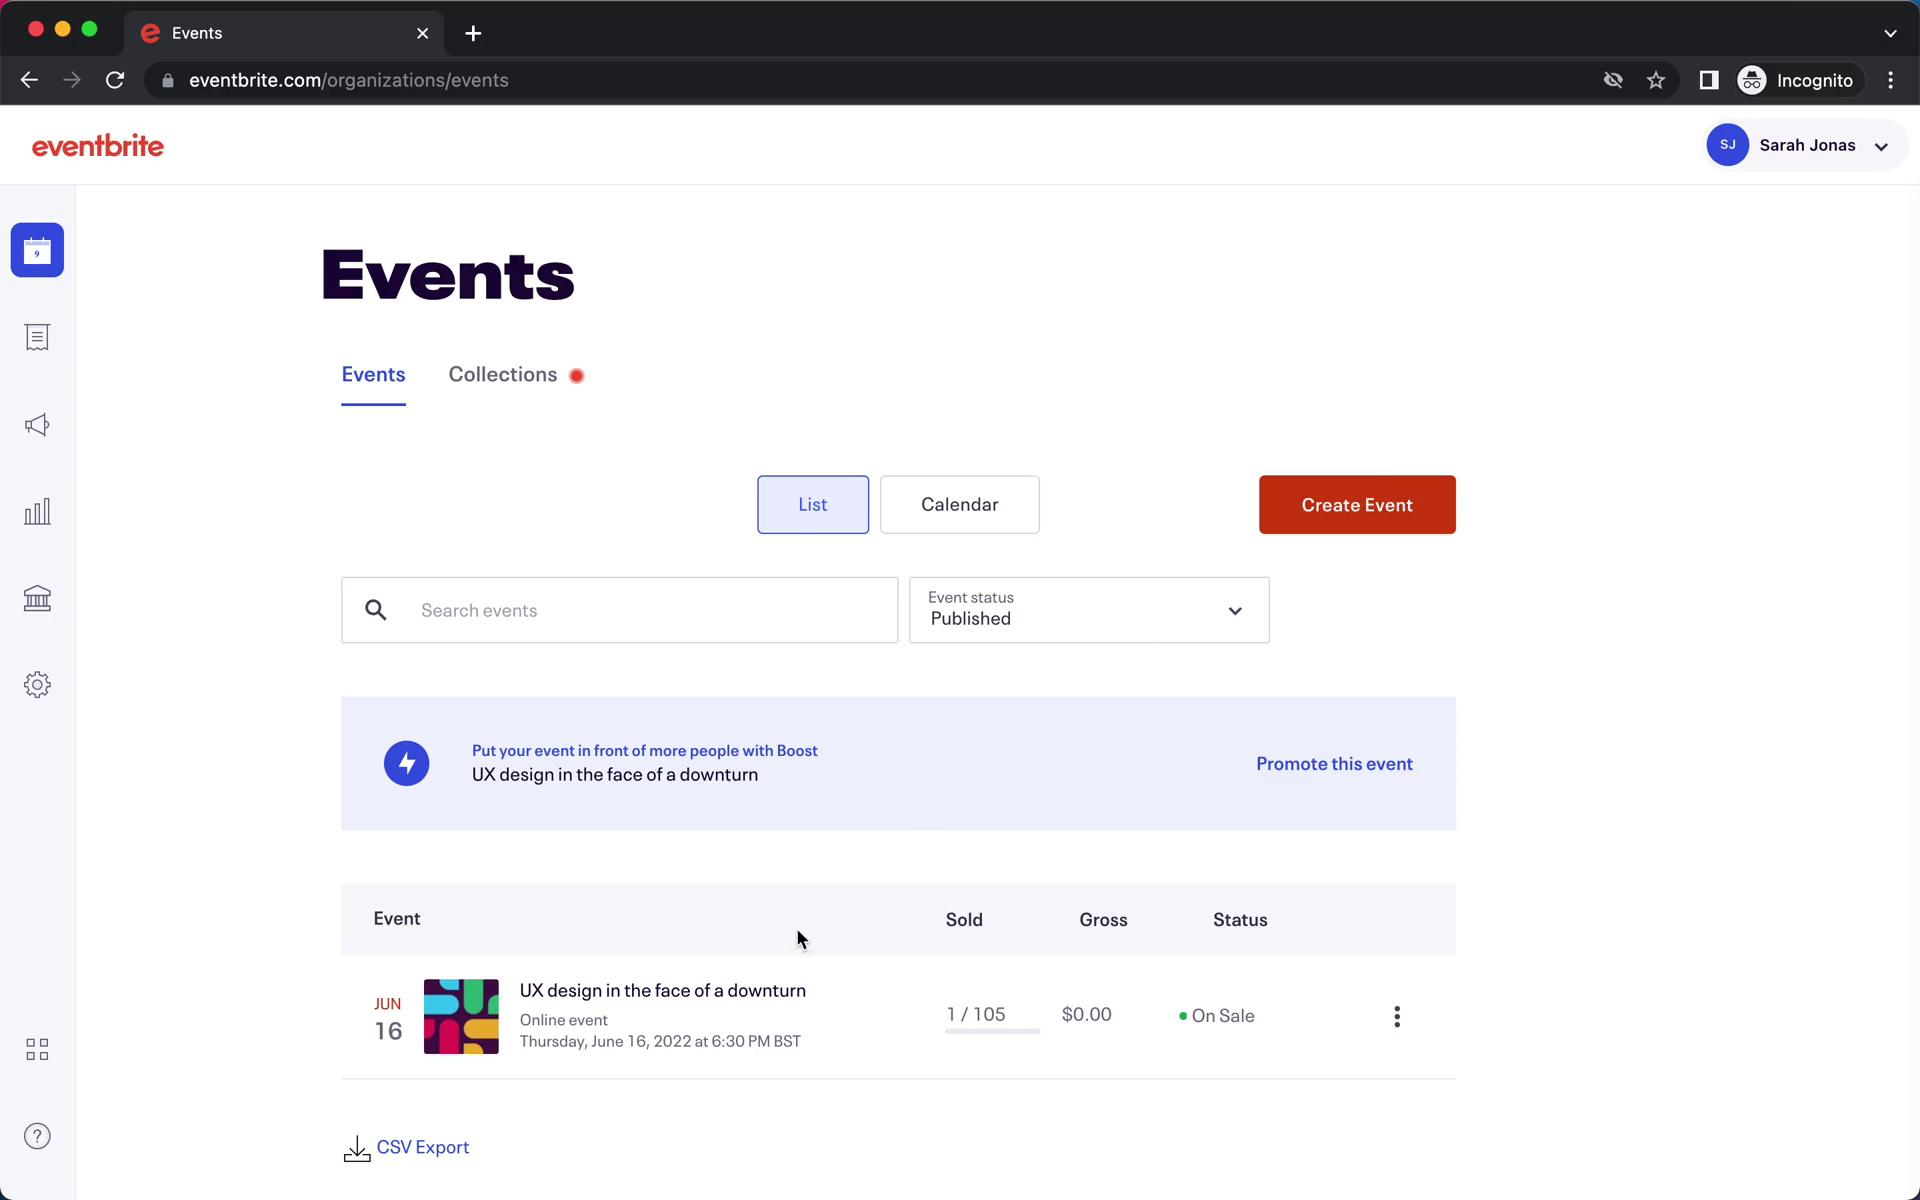Click the settings gear icon
Screen dimensions: 1920x1200
[x=37, y=683]
